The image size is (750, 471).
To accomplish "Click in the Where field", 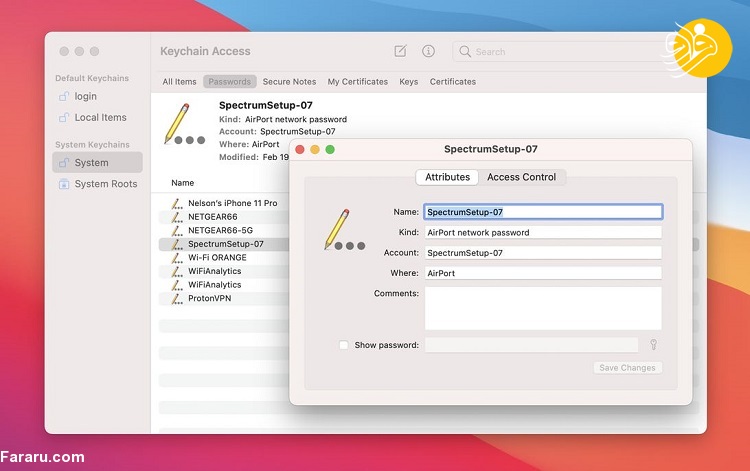I will [x=543, y=273].
